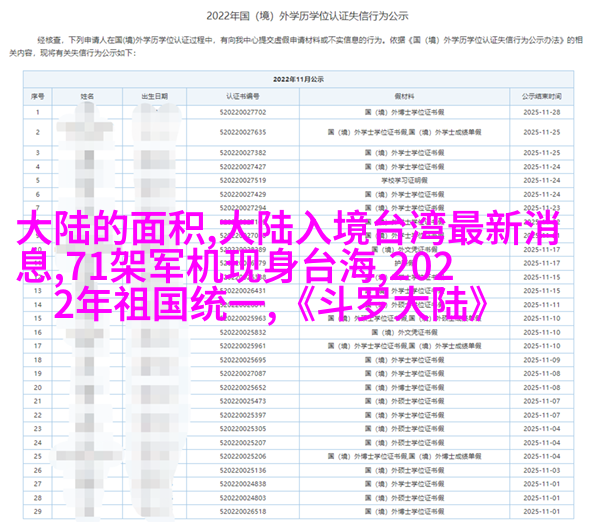The width and height of the screenshot is (600, 522).
Task: Click the page title about 2022年国（境）外学历学位认证失信行为公示
Action: coord(307,16)
